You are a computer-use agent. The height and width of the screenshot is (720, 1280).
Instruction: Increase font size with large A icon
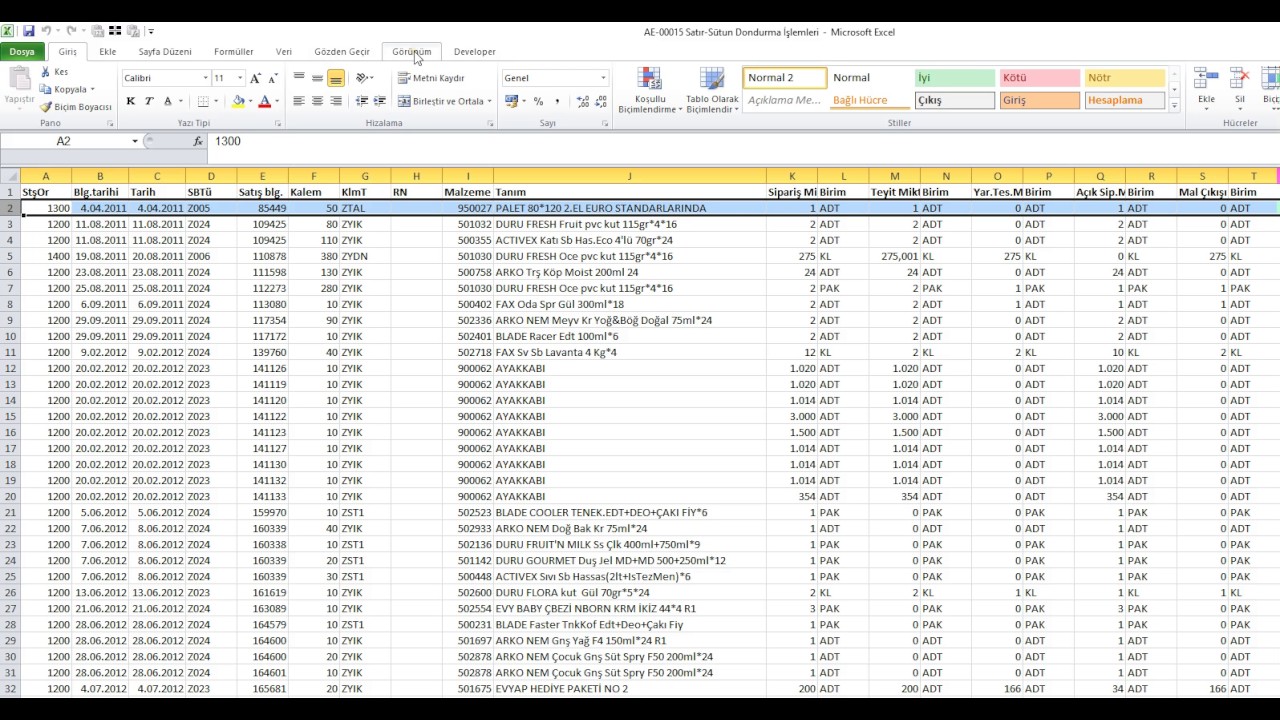tap(255, 78)
